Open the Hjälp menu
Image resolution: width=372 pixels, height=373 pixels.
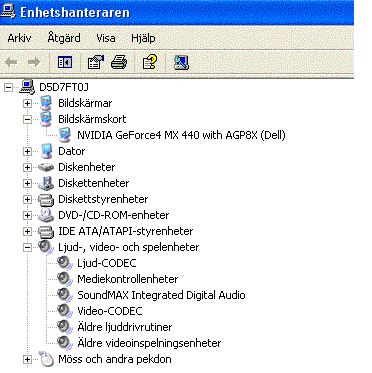click(x=143, y=38)
